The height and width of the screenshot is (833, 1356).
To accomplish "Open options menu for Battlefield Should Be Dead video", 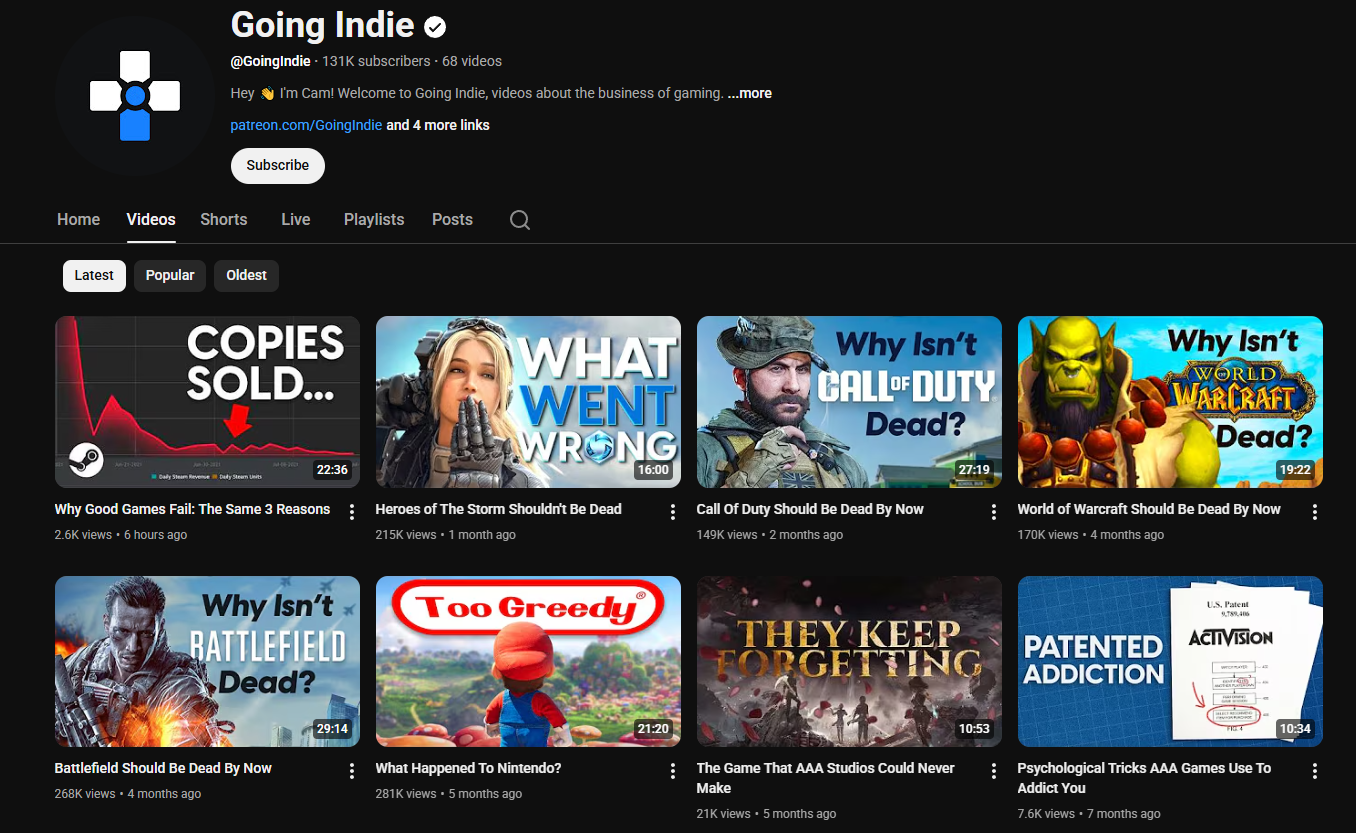I will (x=352, y=771).
